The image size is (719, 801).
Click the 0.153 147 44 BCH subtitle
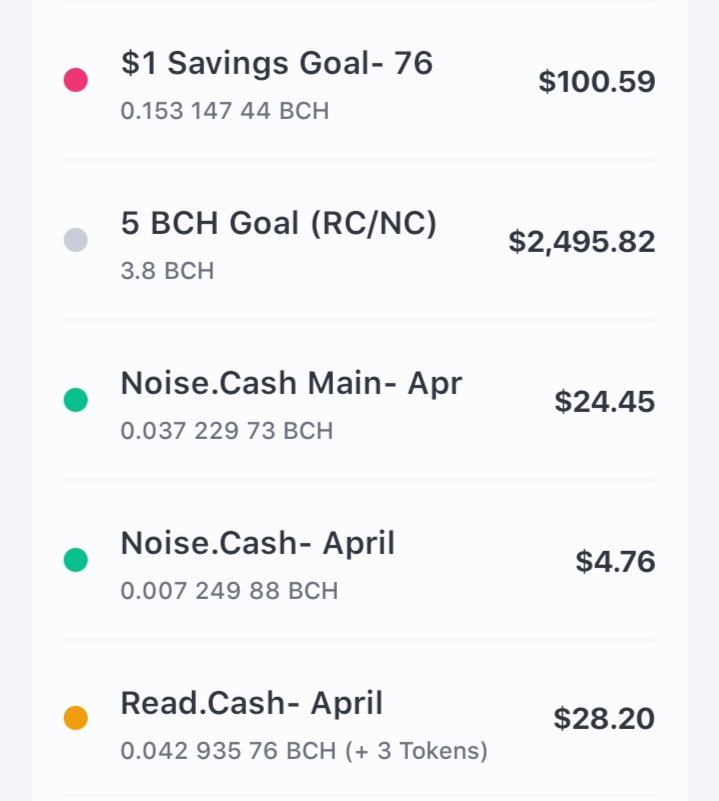[x=225, y=111]
